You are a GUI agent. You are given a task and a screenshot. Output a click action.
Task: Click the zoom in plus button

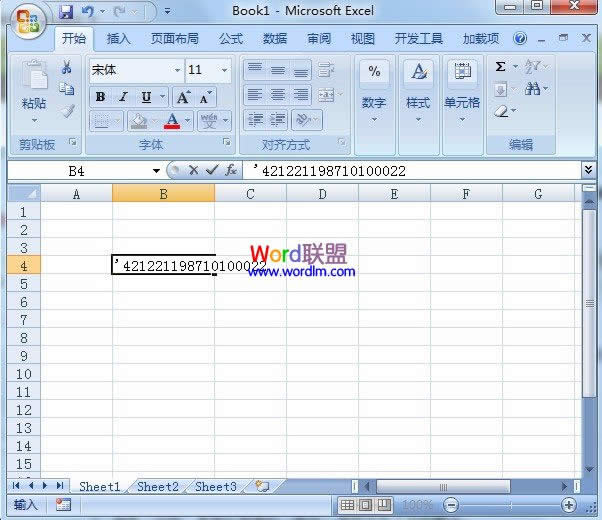569,505
